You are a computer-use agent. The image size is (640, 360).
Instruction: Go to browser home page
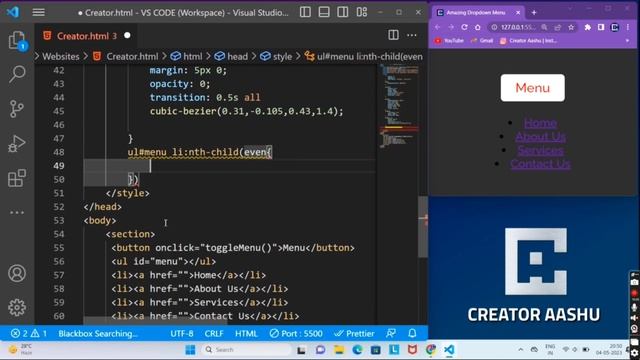(478, 27)
